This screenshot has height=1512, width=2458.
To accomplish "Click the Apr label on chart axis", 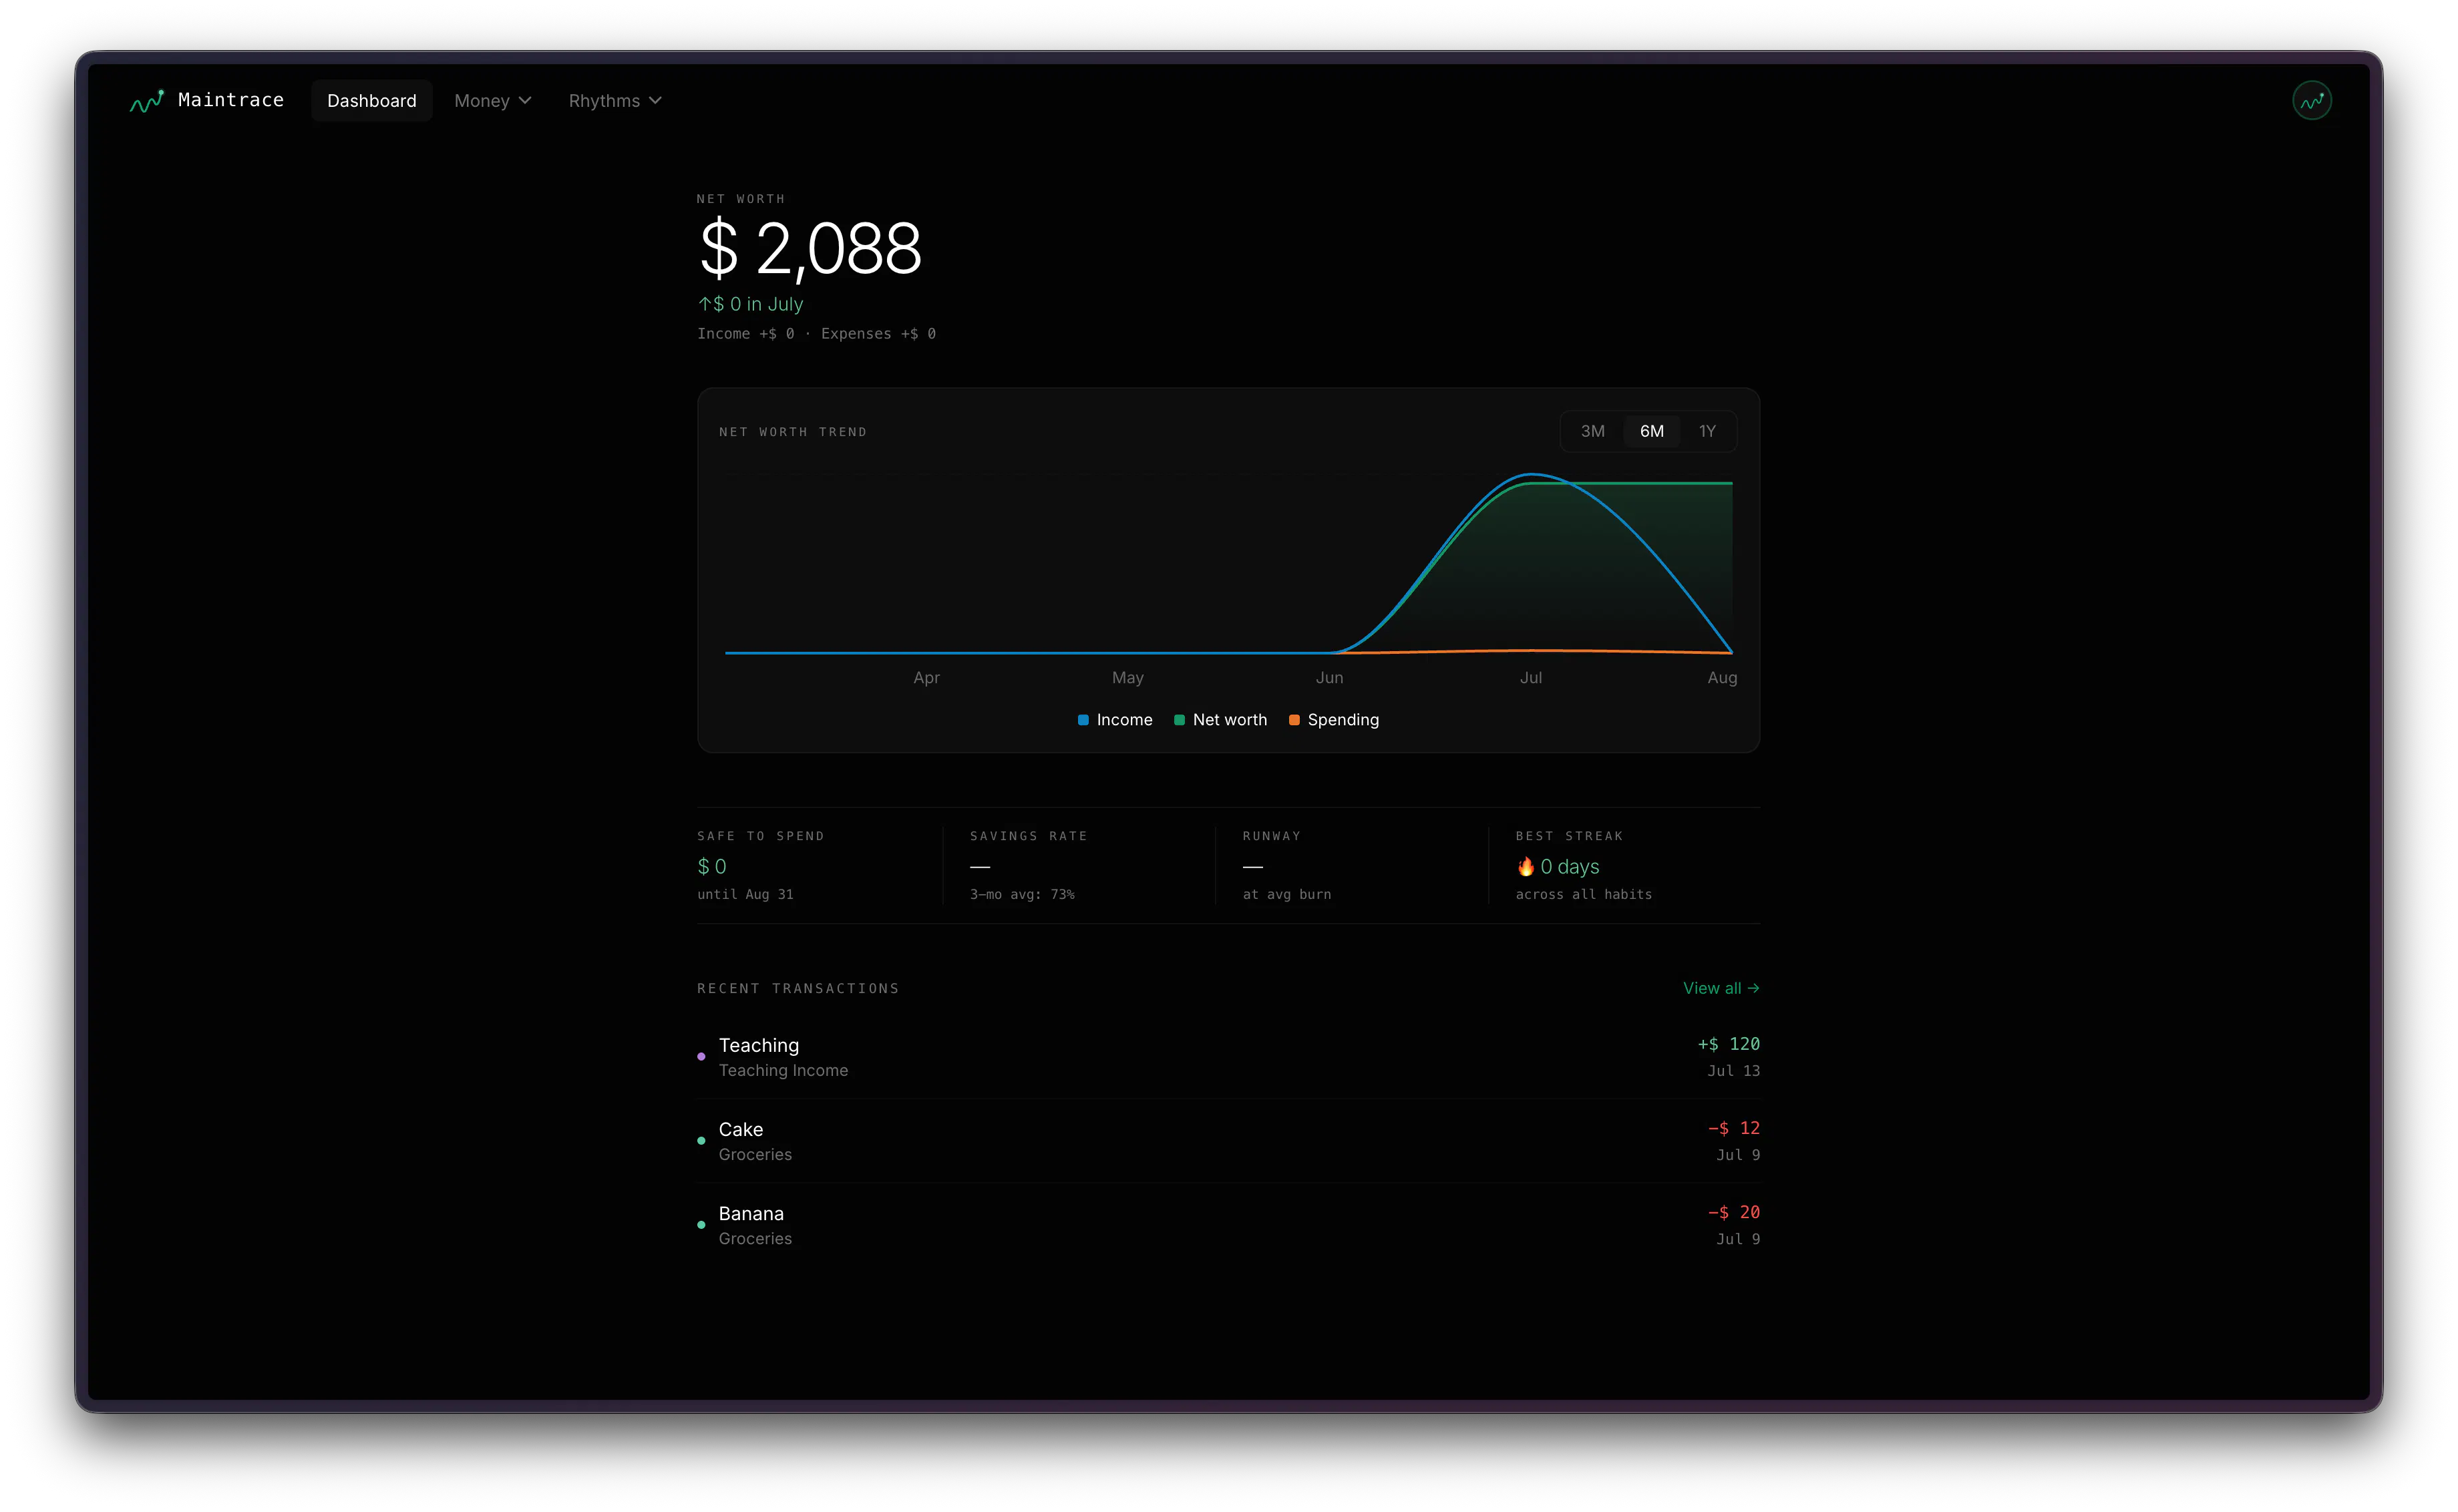I will click(926, 677).
